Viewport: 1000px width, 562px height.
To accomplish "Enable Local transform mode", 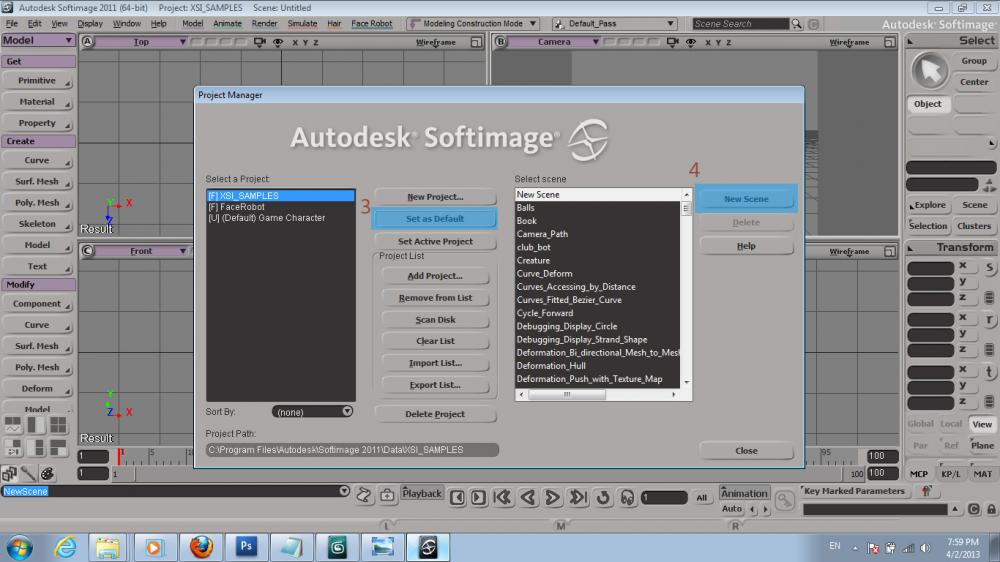I will point(951,424).
